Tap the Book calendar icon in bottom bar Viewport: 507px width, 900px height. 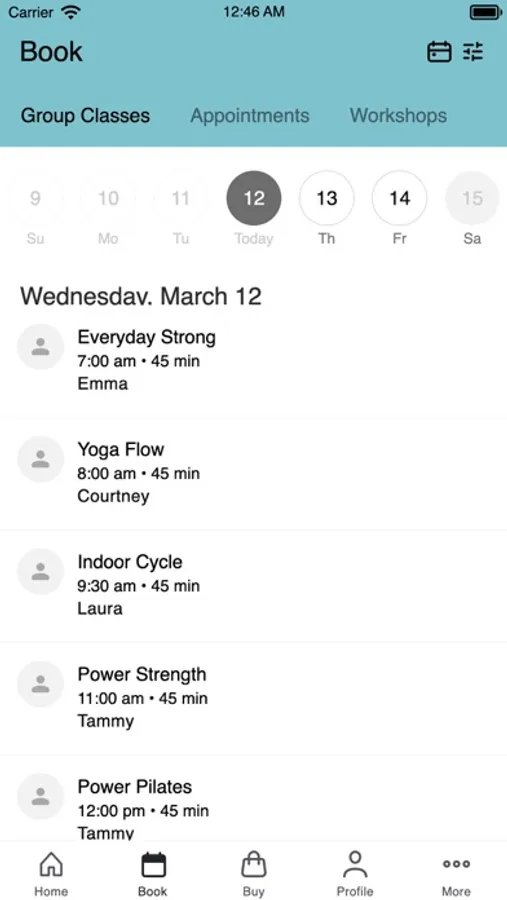[x=153, y=864]
